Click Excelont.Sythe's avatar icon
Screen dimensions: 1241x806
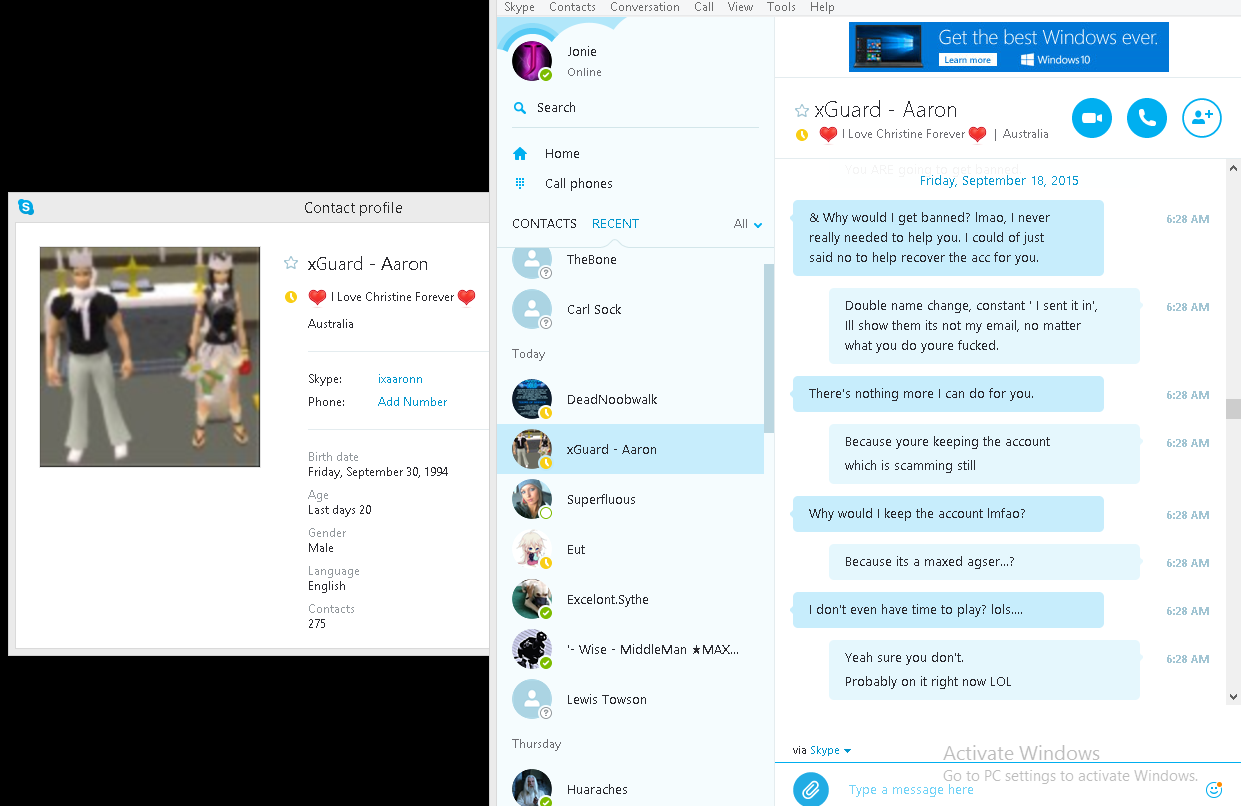point(531,599)
